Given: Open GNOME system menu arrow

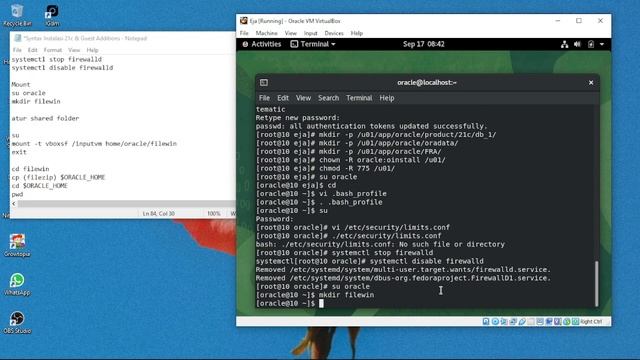Looking at the screenshot, I should tap(602, 44).
